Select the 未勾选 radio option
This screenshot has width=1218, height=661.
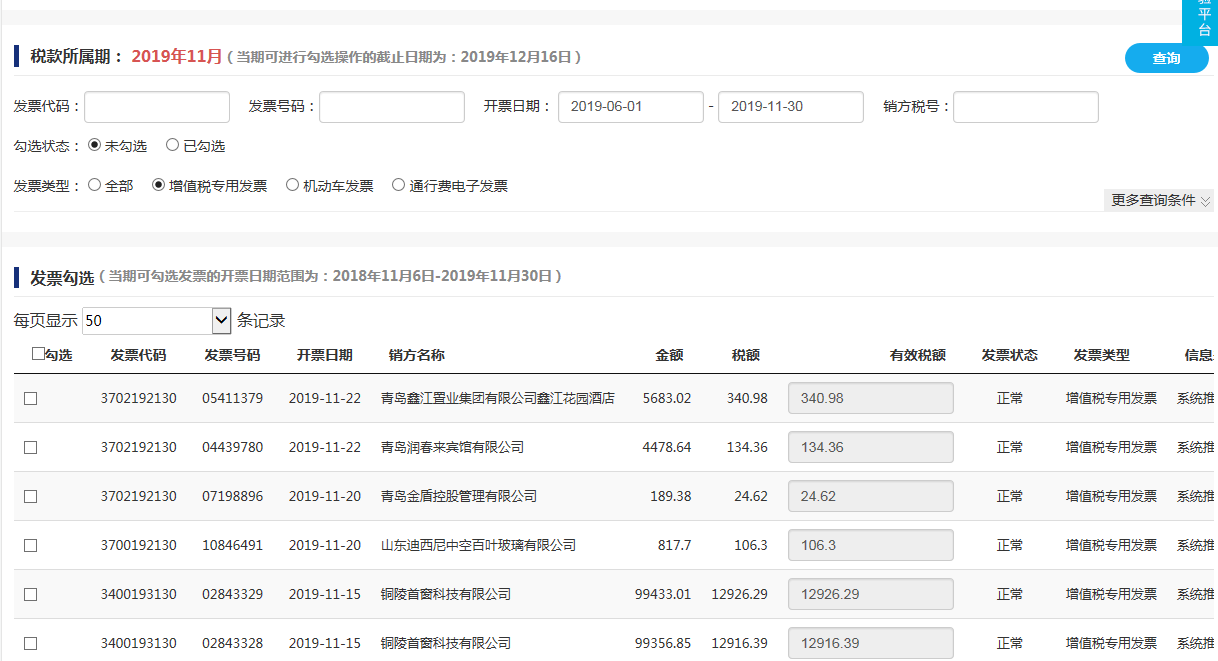95,145
